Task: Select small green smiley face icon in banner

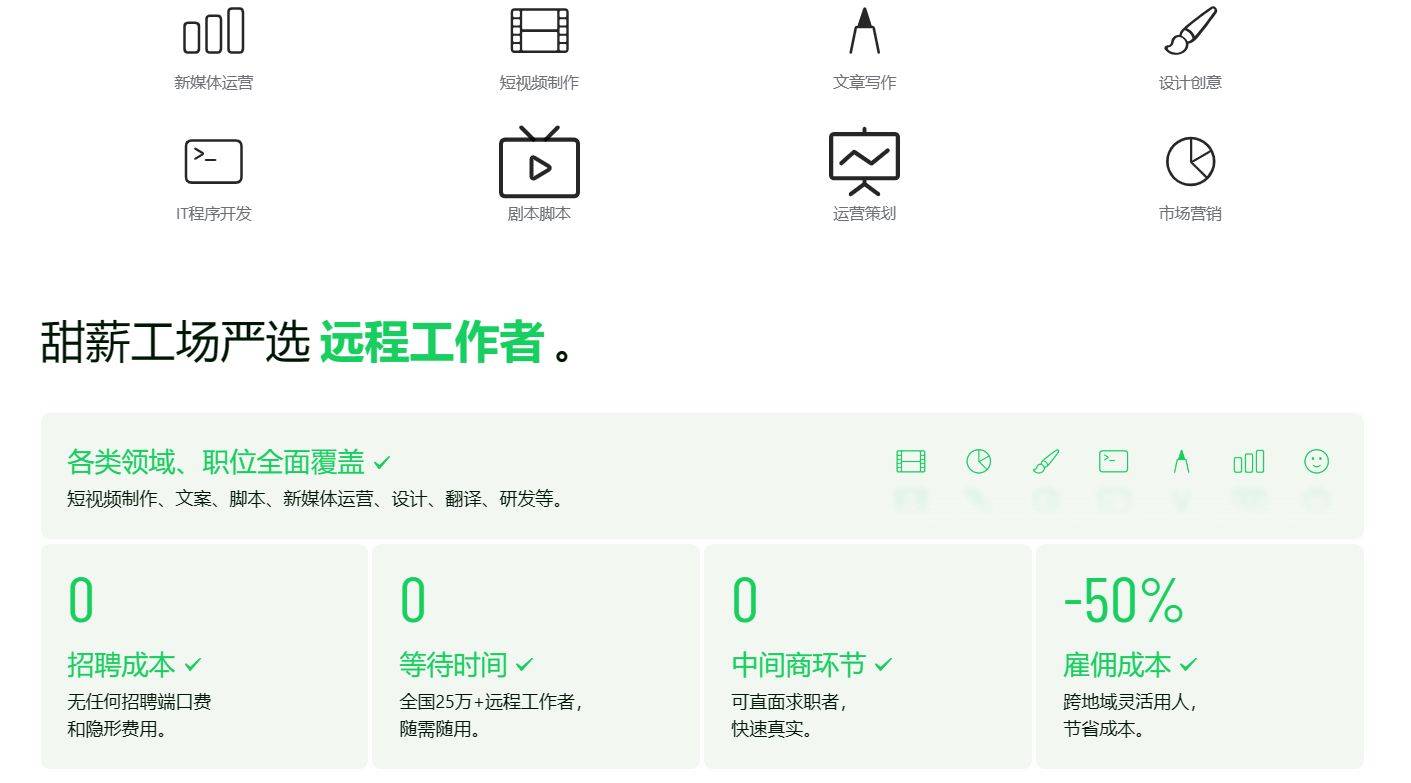Action: (x=1317, y=461)
